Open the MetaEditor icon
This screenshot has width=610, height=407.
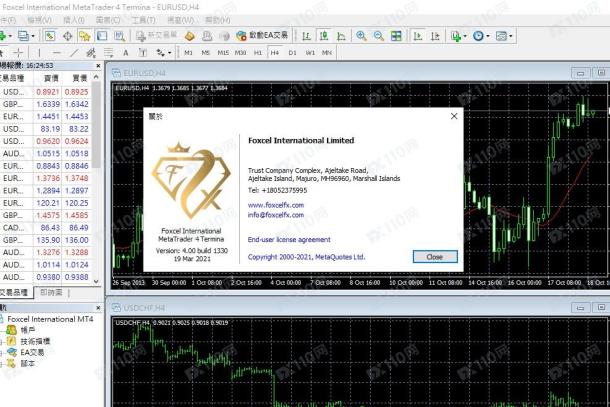[189, 36]
